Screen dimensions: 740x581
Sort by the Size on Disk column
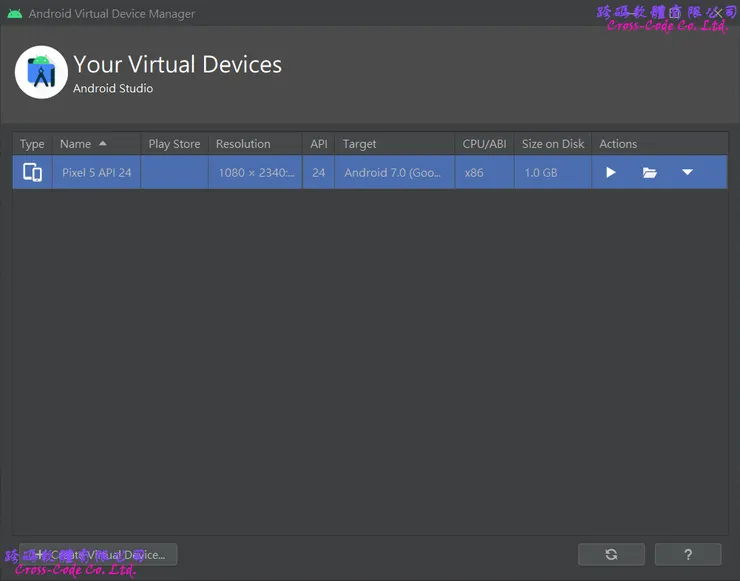coord(553,144)
